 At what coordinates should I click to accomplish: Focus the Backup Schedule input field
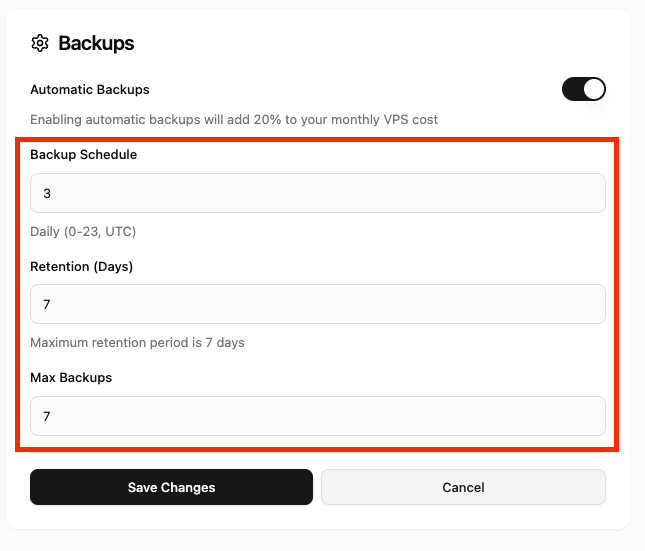318,193
